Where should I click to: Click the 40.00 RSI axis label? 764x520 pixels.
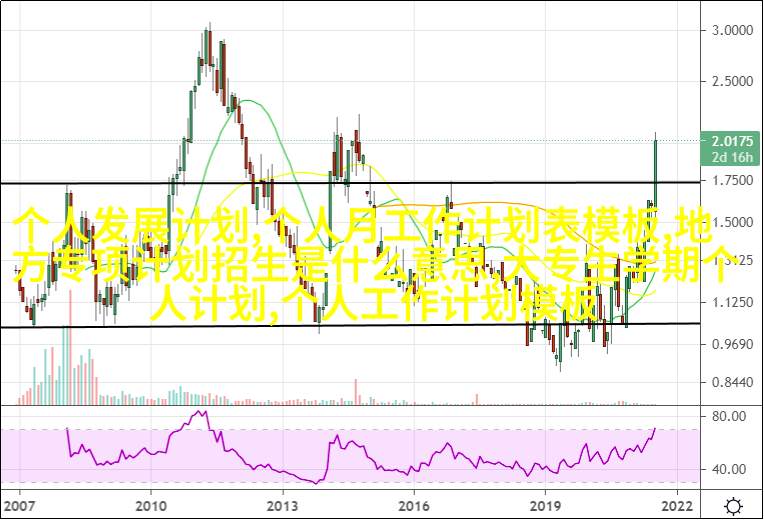click(728, 469)
